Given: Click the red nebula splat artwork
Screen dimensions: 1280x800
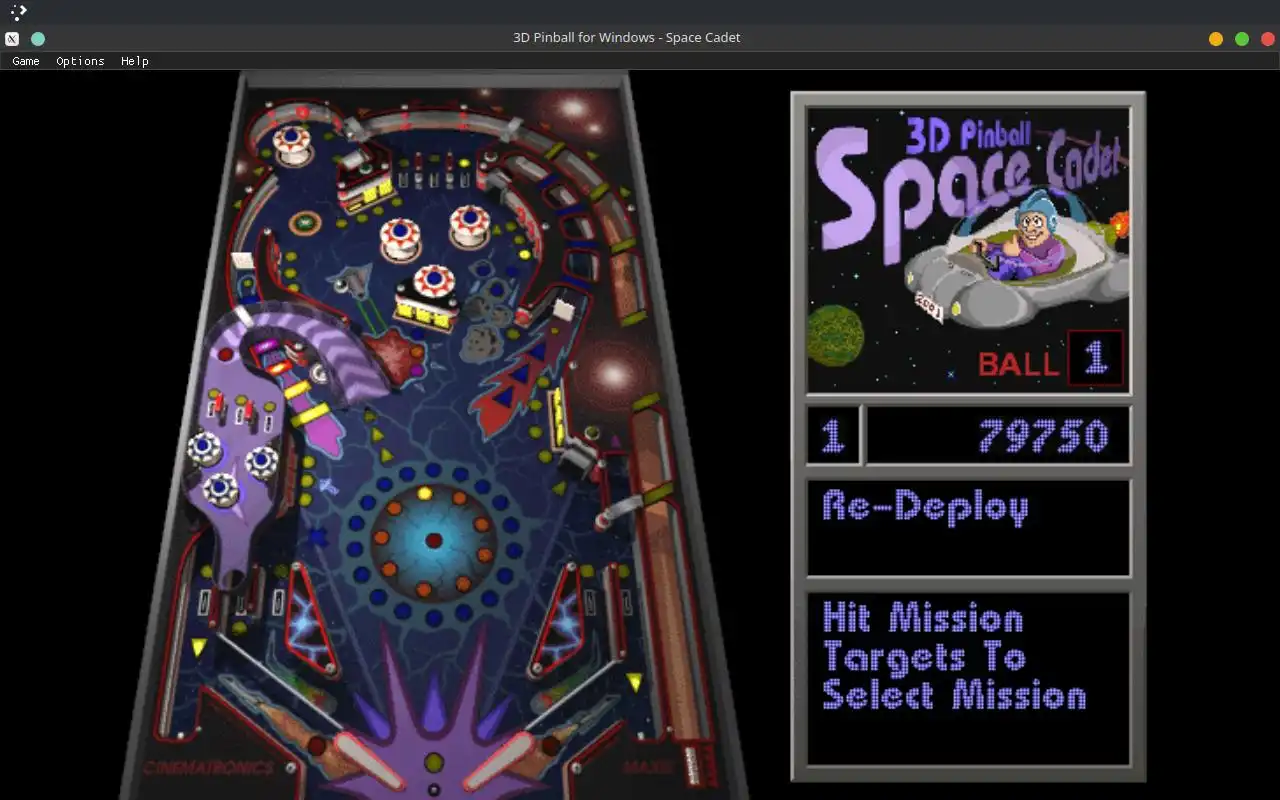Looking at the screenshot, I should (x=398, y=355).
